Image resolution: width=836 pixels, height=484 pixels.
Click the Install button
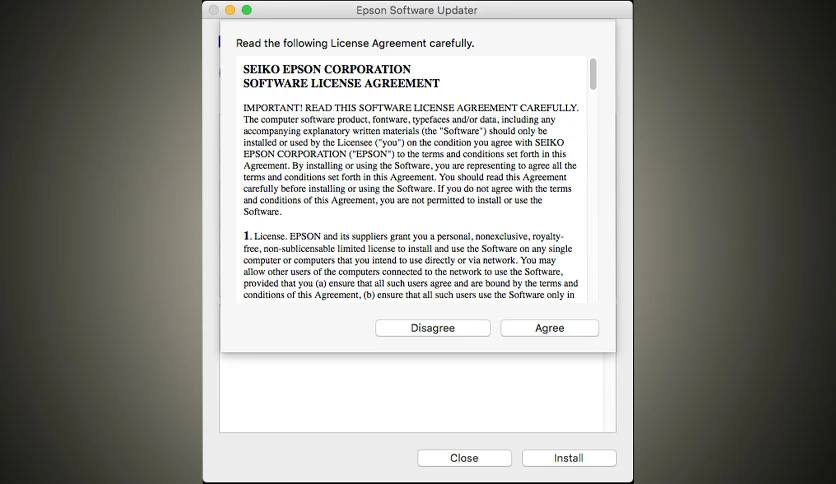point(569,458)
